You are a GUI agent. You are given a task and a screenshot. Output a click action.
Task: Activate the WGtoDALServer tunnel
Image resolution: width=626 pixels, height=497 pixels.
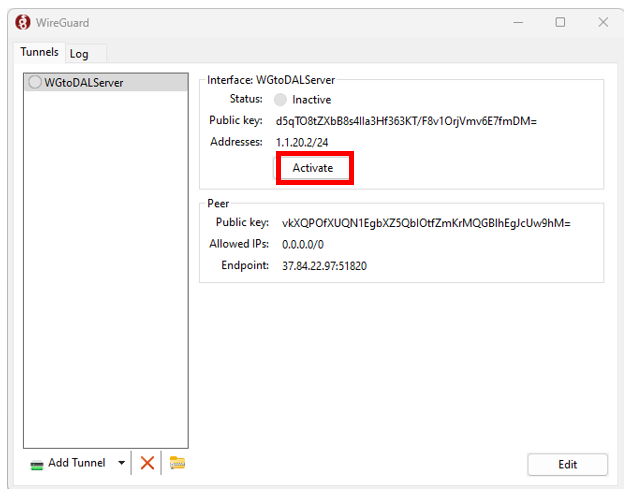[x=313, y=168]
